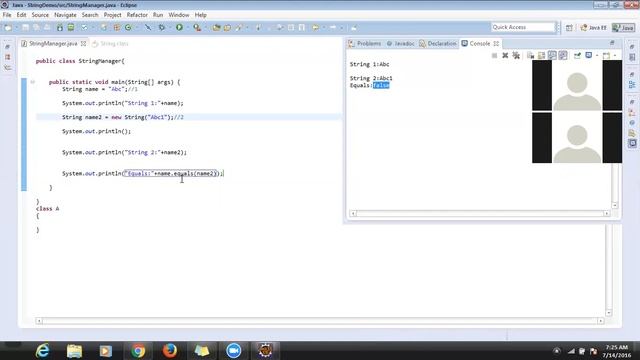640x360 pixels.
Task: Open Zoom from the taskbar
Action: 233,351
